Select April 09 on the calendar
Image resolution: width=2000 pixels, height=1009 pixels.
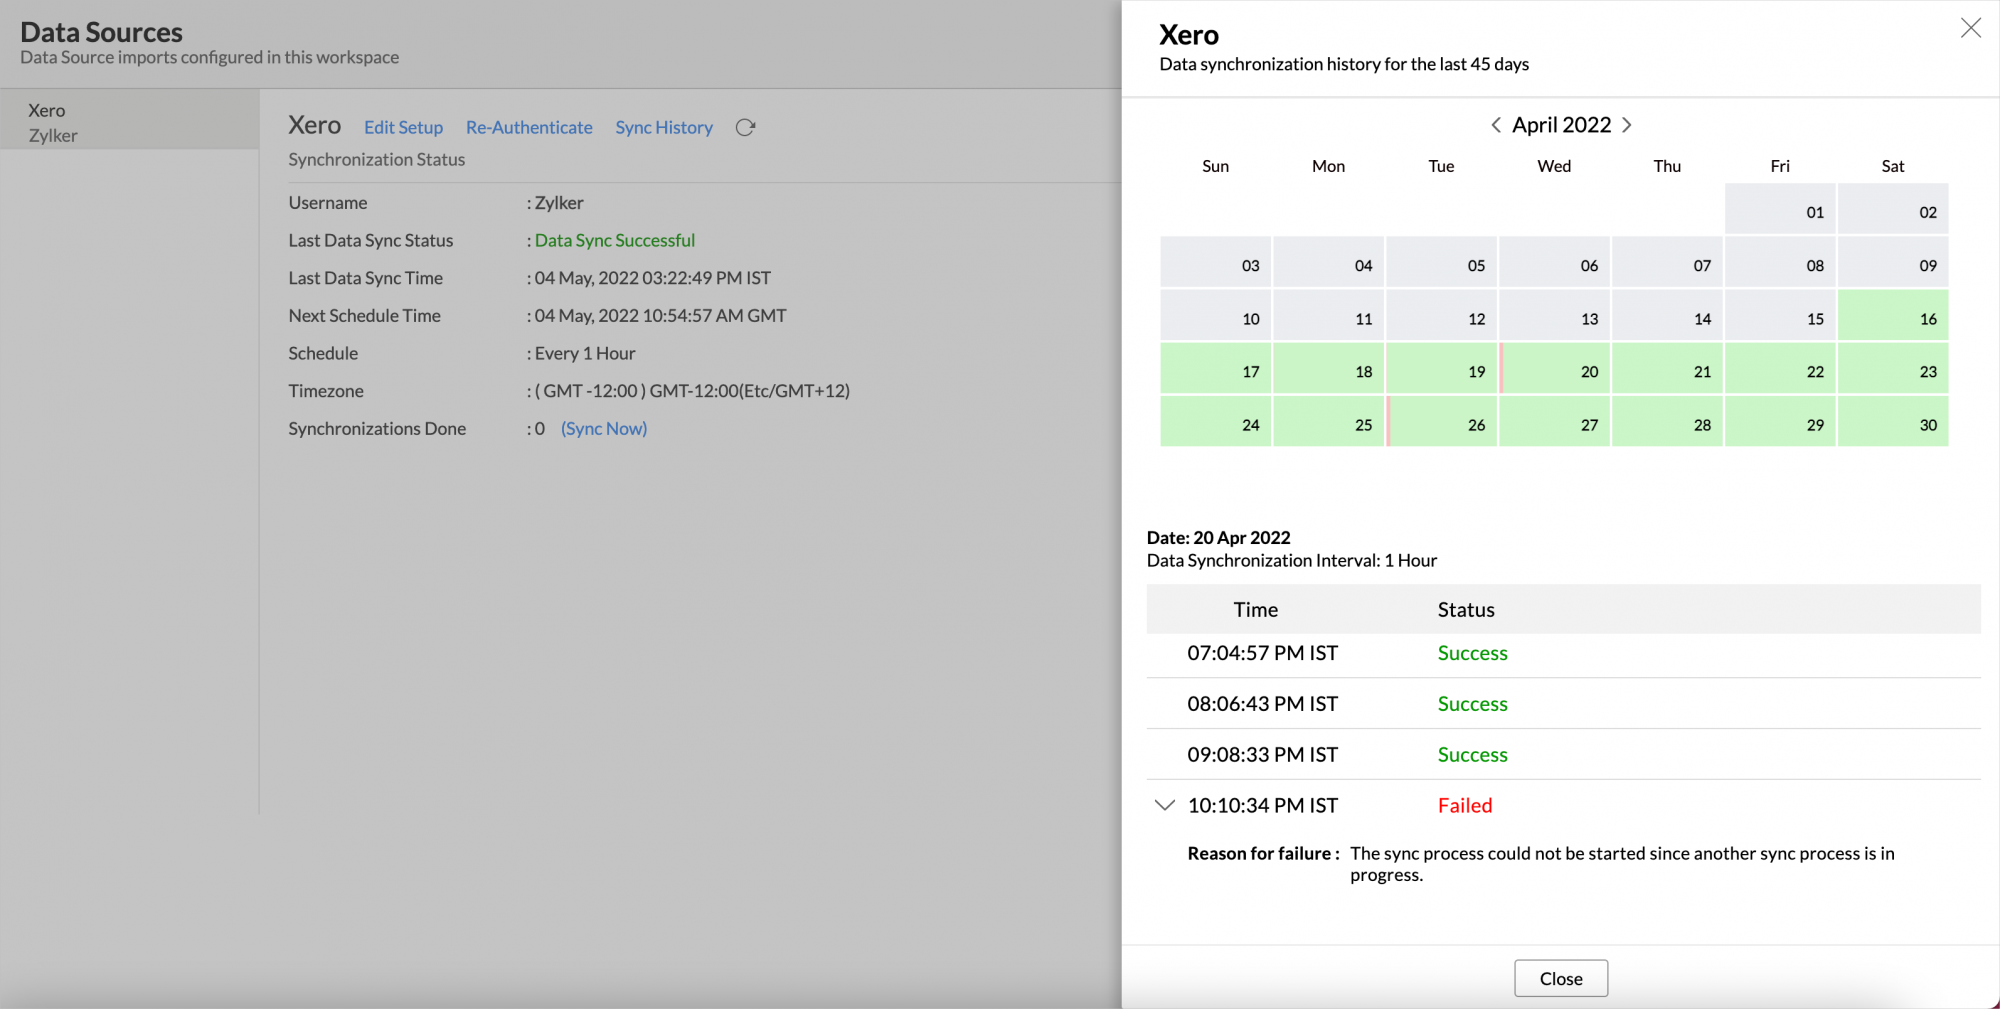pyautogui.click(x=1893, y=262)
